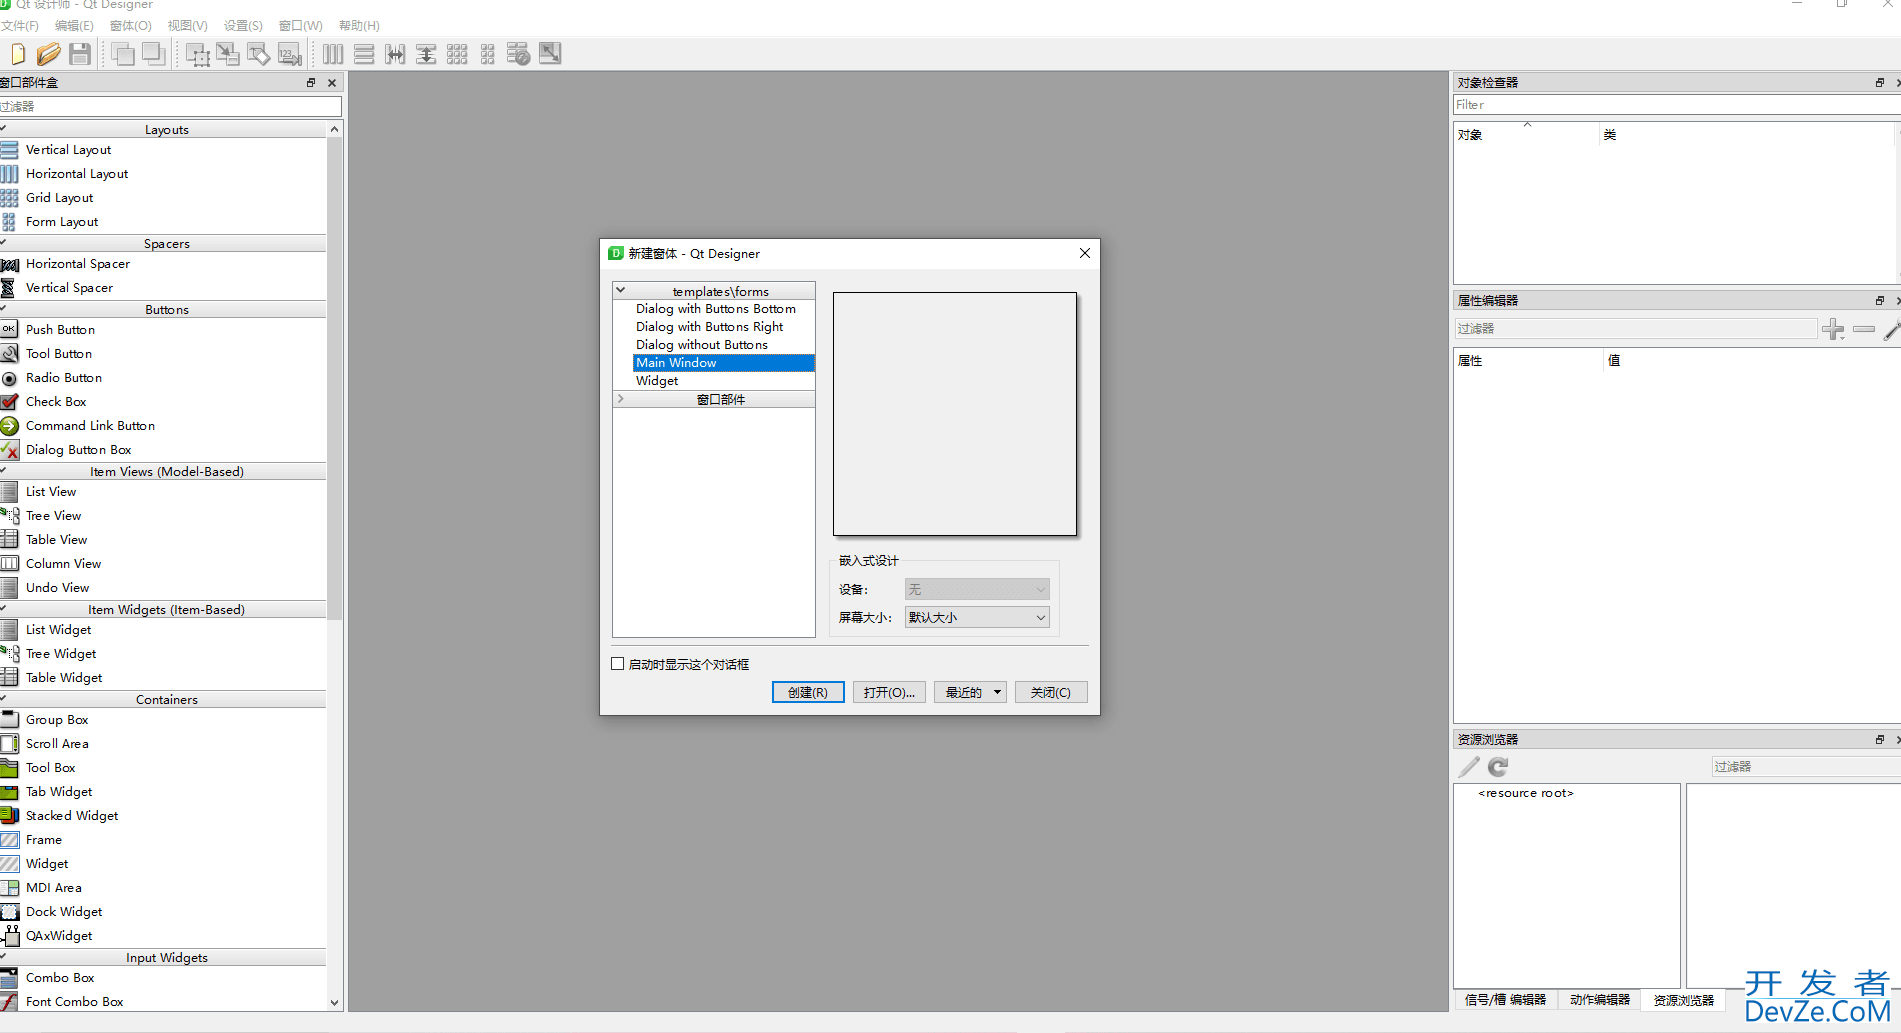
Task: Click the minus icon in property editor
Action: [1864, 329]
